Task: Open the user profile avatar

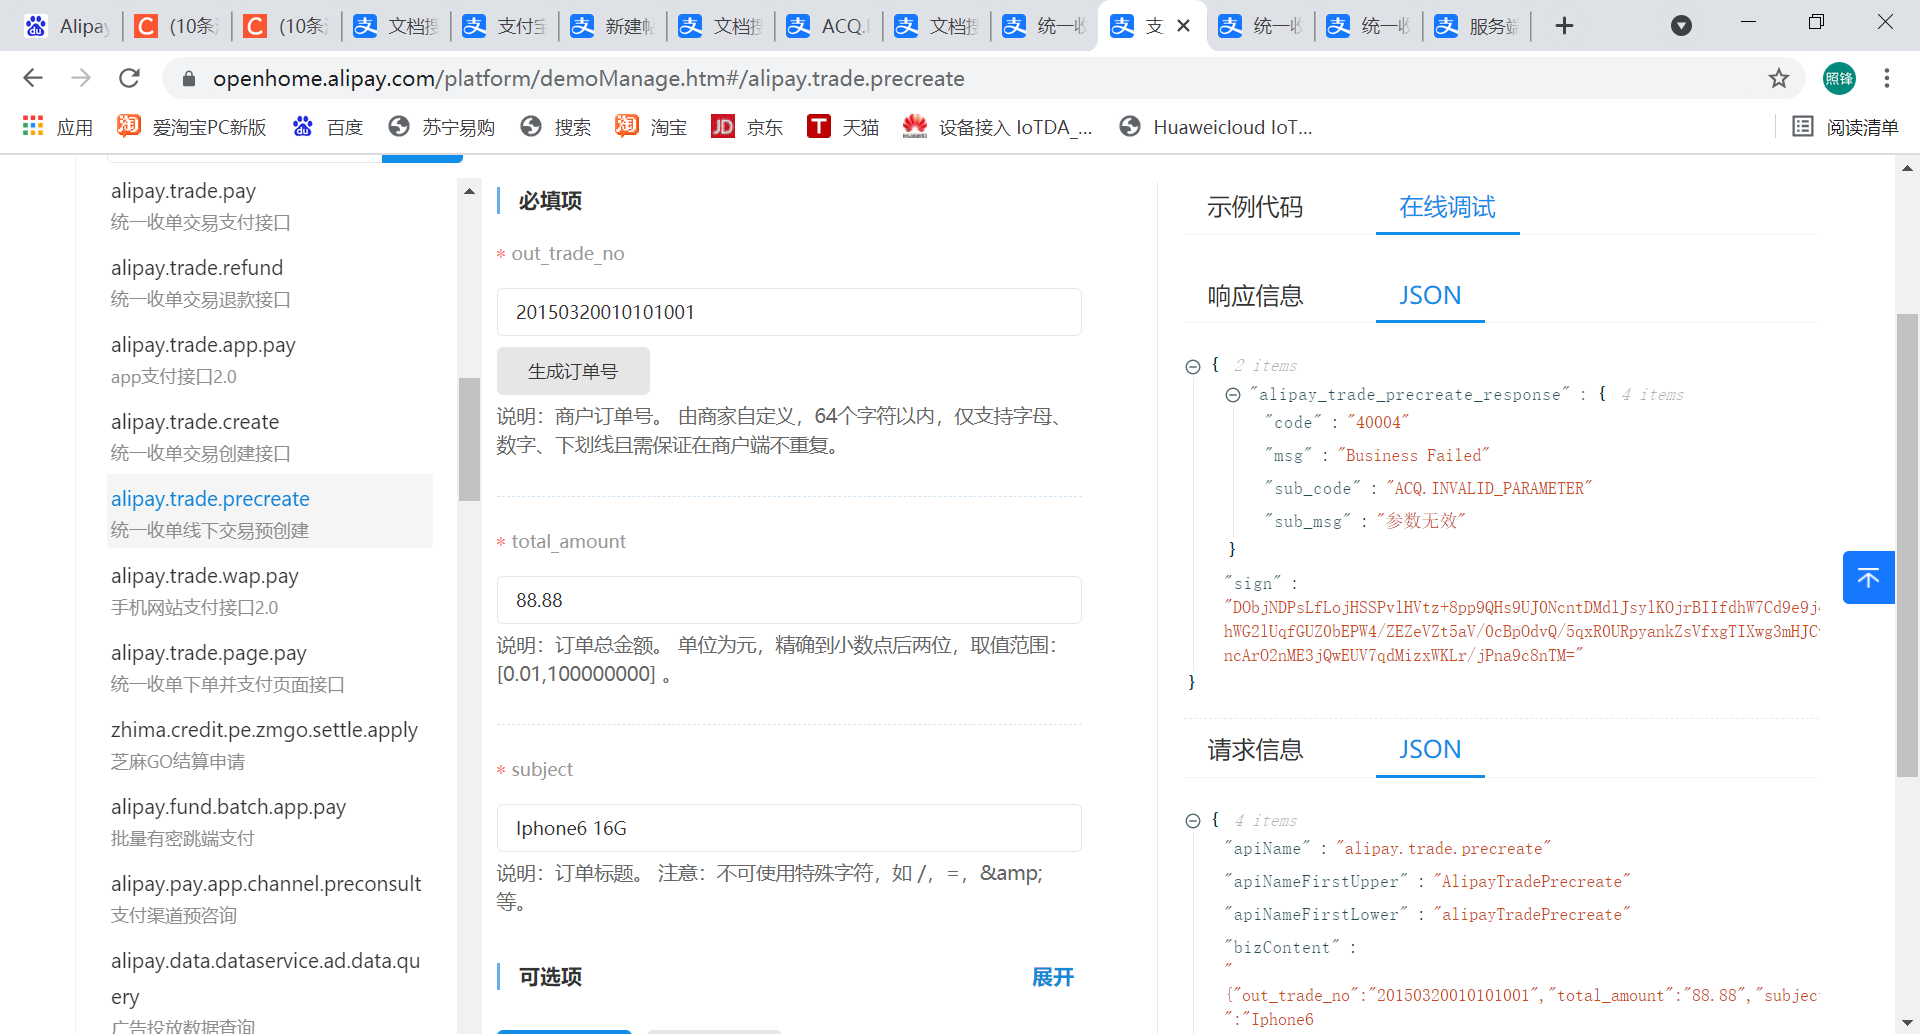Action: [1839, 78]
